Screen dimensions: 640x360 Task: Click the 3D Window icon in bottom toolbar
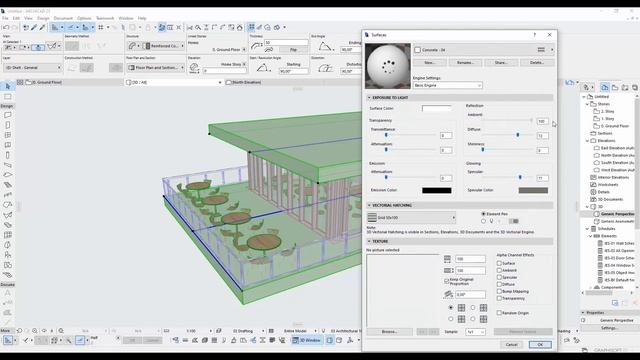[x=307, y=340]
